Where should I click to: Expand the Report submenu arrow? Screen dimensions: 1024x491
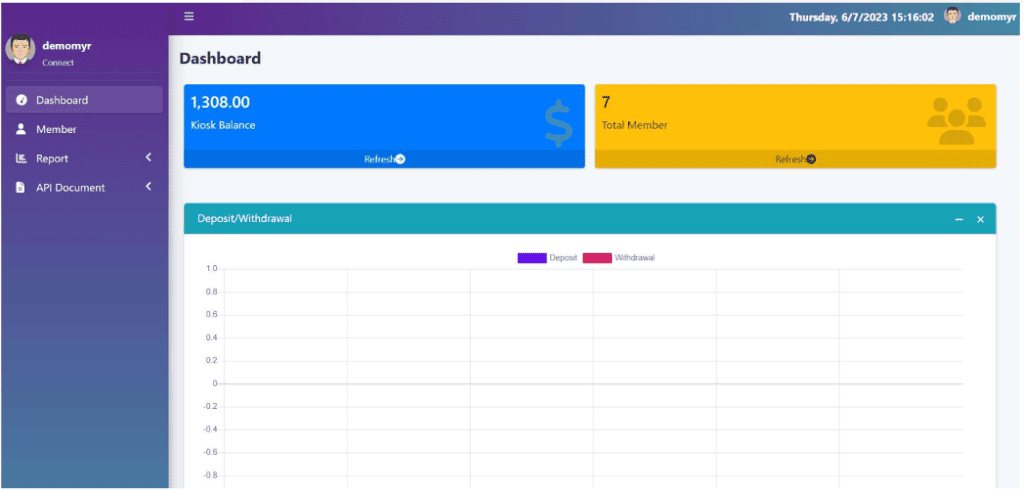[148, 158]
